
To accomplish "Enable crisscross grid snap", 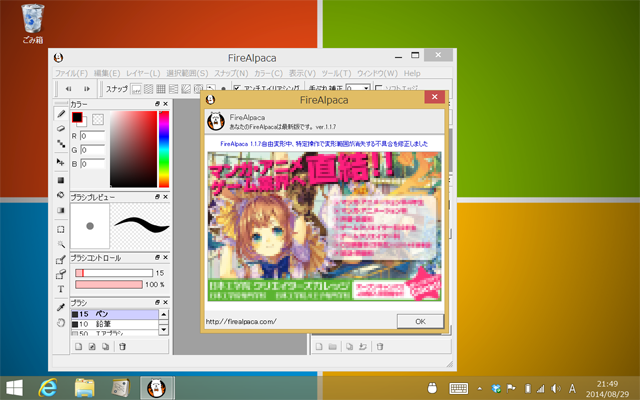I will click(161, 89).
